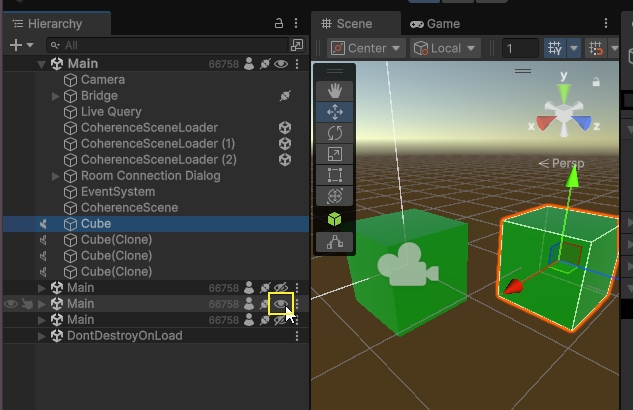
Task: Open search-by-type button in Hierarchy search
Action: point(296,45)
